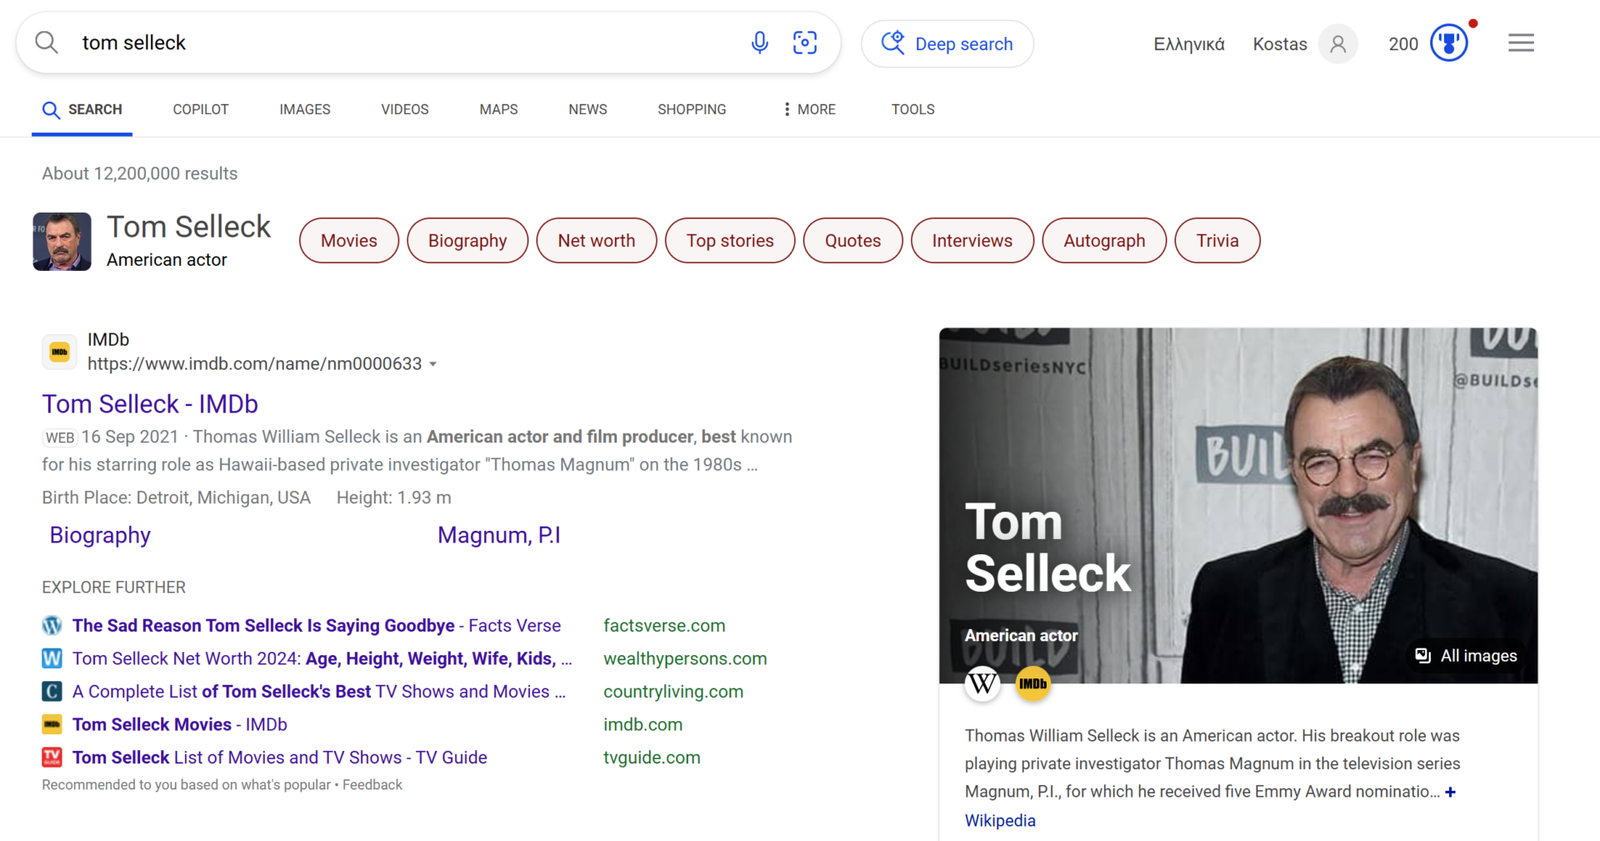Open the hamburger settings menu
Viewport: 1600px width, 841px height.
[x=1521, y=43]
